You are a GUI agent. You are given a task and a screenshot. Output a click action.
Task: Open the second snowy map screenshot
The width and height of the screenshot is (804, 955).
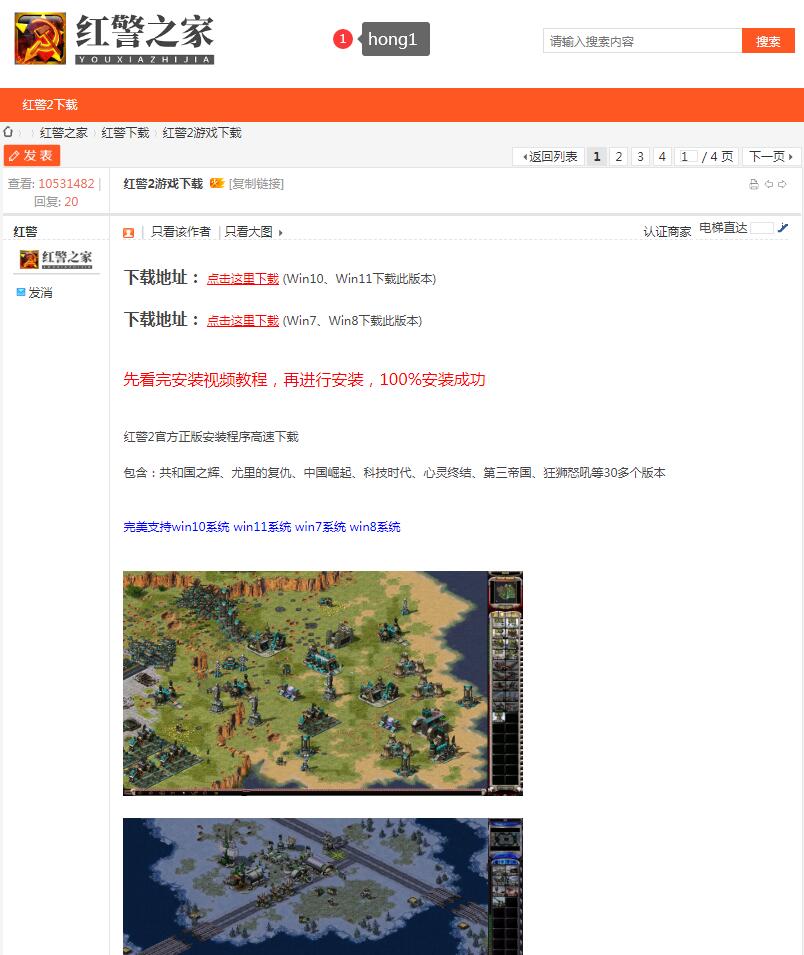click(323, 886)
